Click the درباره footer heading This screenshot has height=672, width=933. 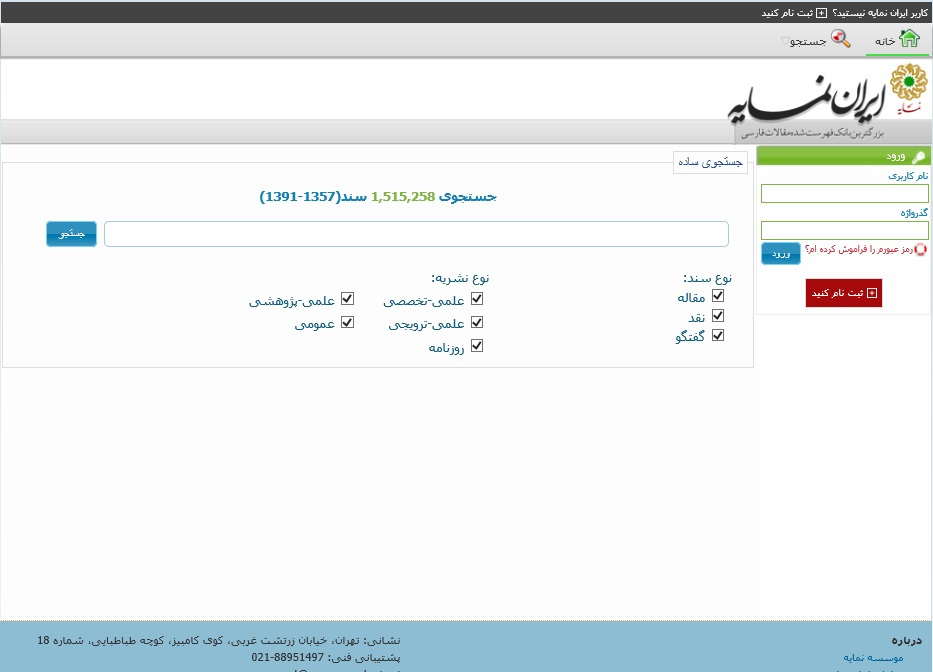click(906, 640)
